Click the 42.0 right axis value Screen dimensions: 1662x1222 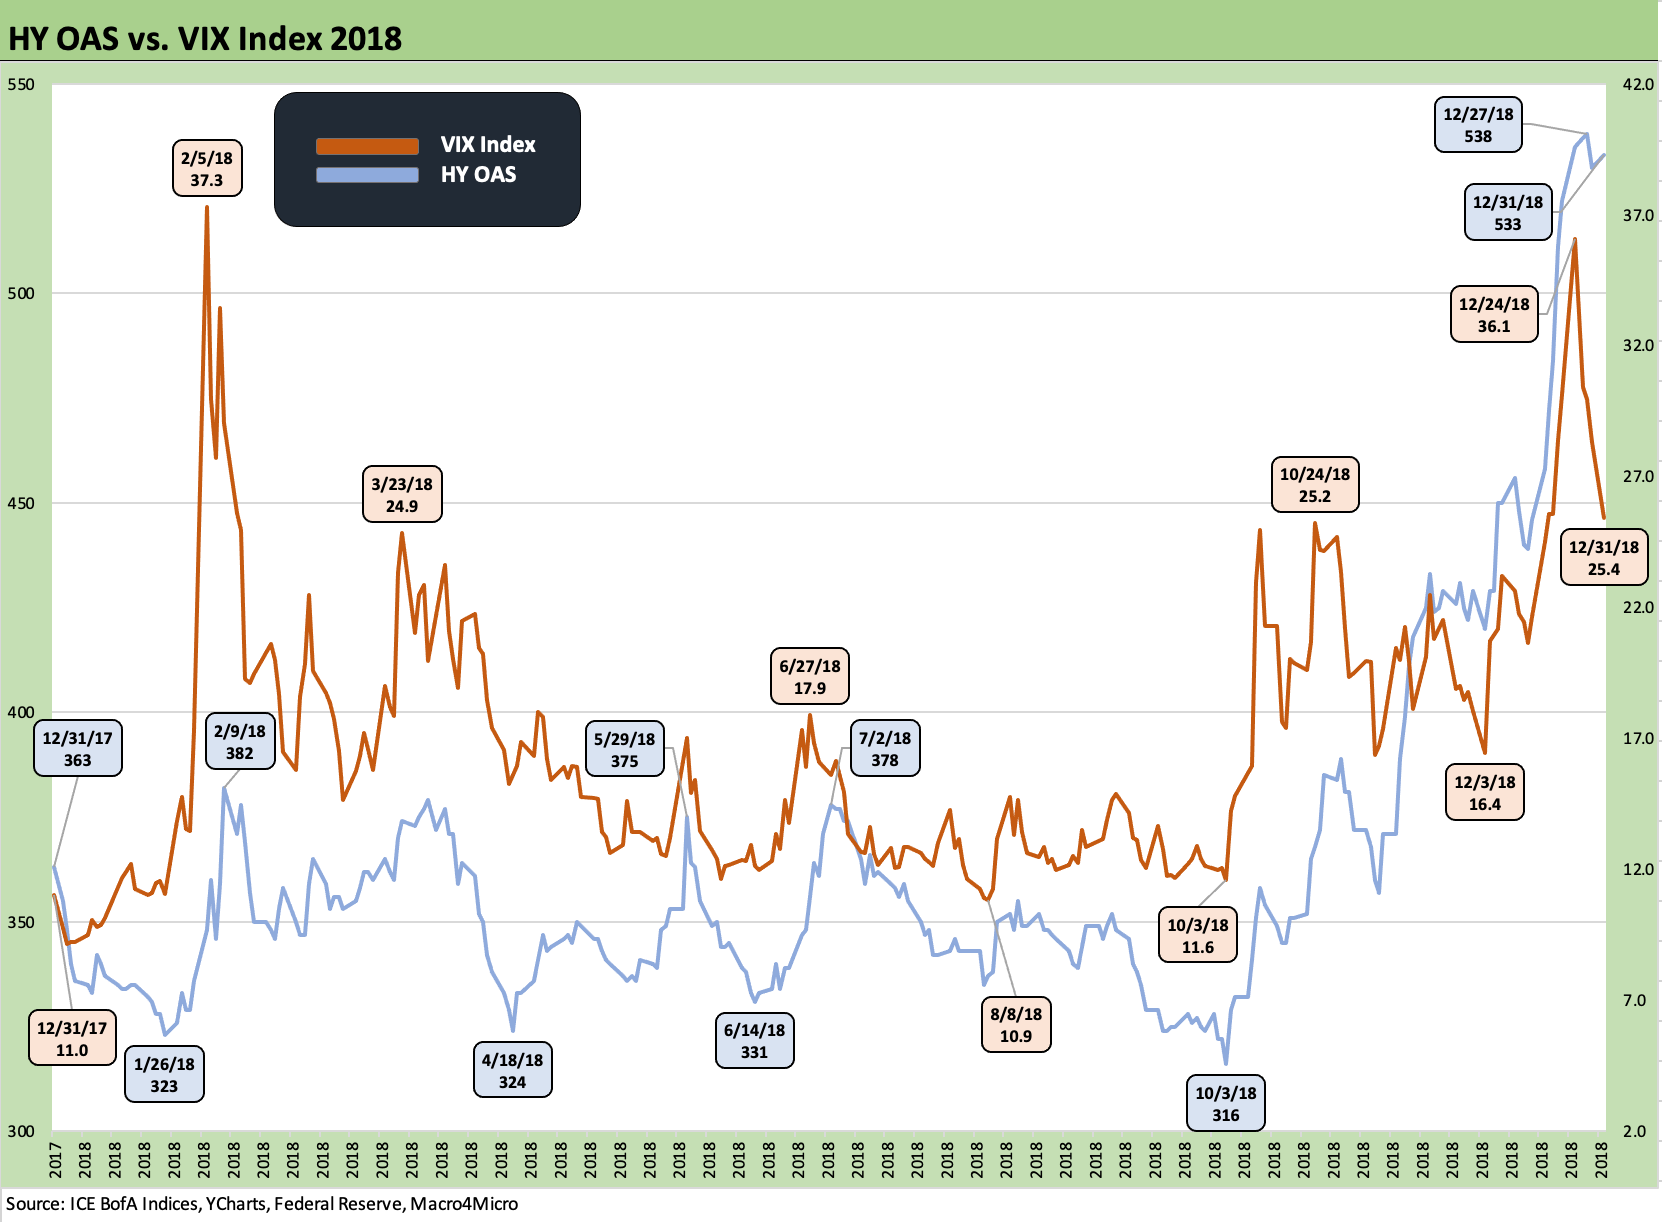coord(1638,84)
